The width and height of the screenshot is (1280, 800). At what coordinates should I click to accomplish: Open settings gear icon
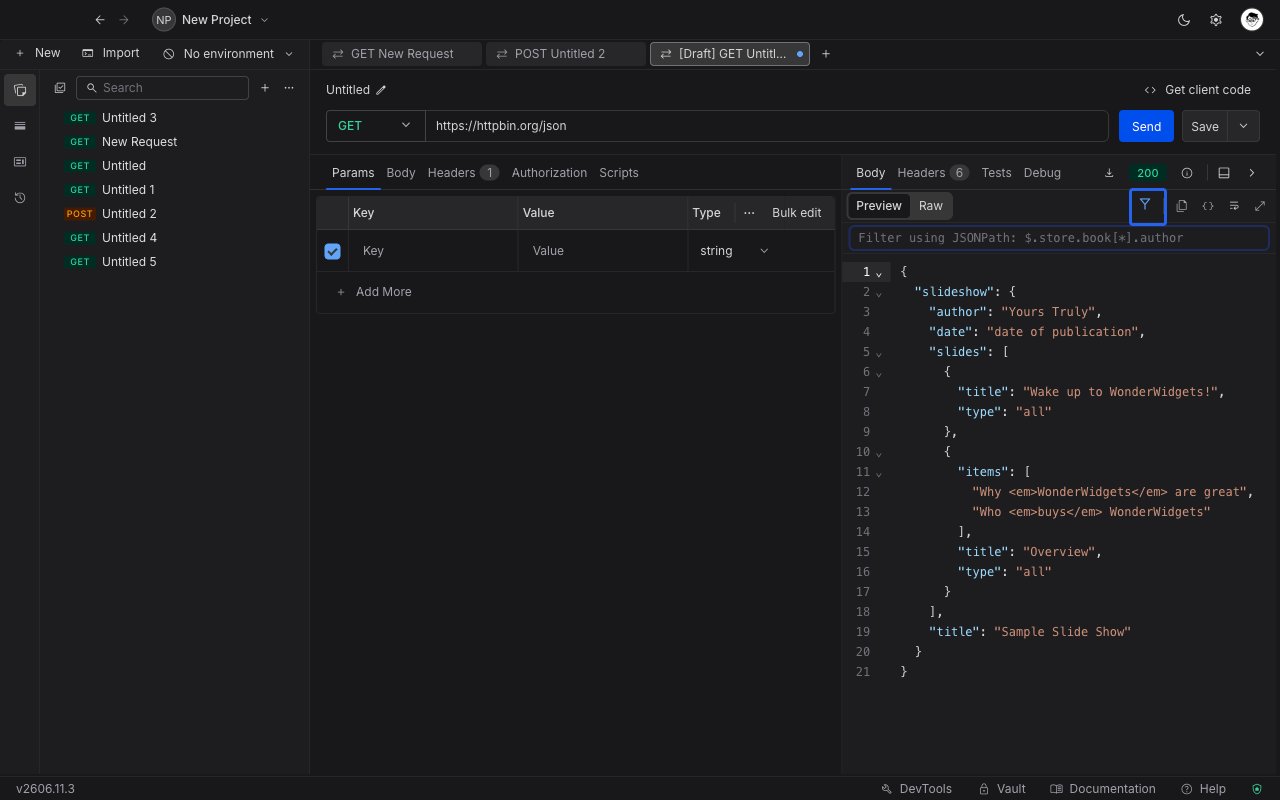point(1216,20)
